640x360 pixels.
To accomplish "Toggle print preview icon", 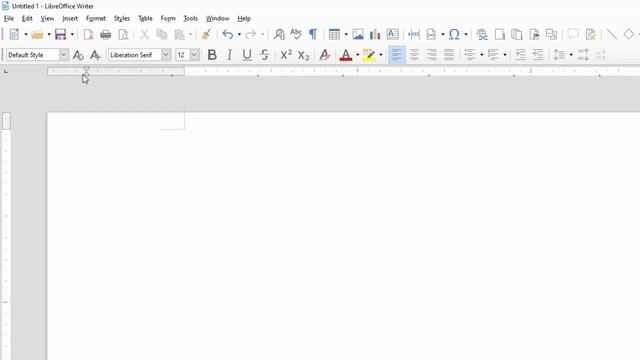I will 123,34.
